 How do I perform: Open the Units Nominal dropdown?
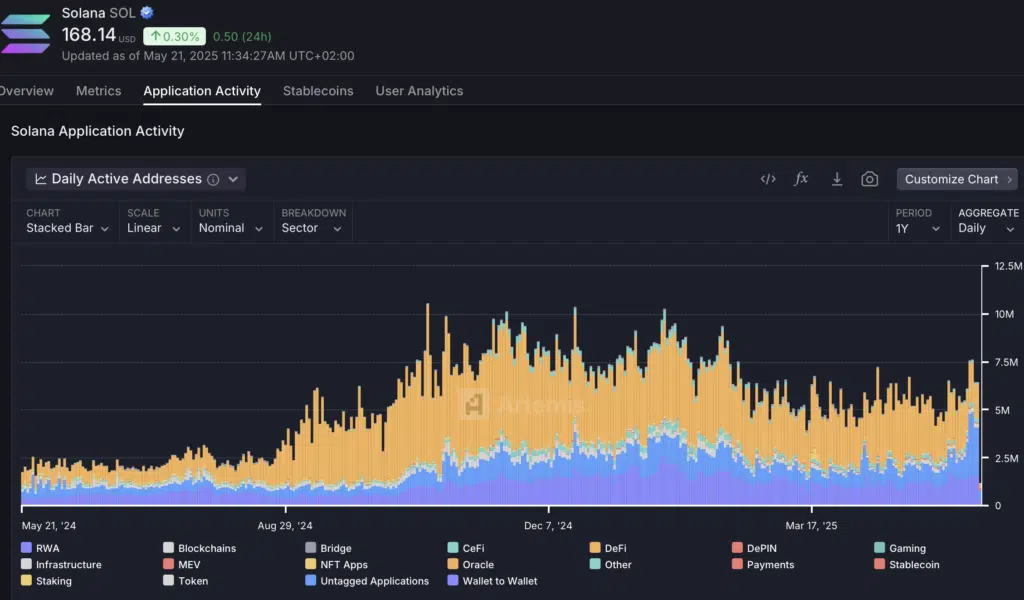pyautogui.click(x=231, y=228)
